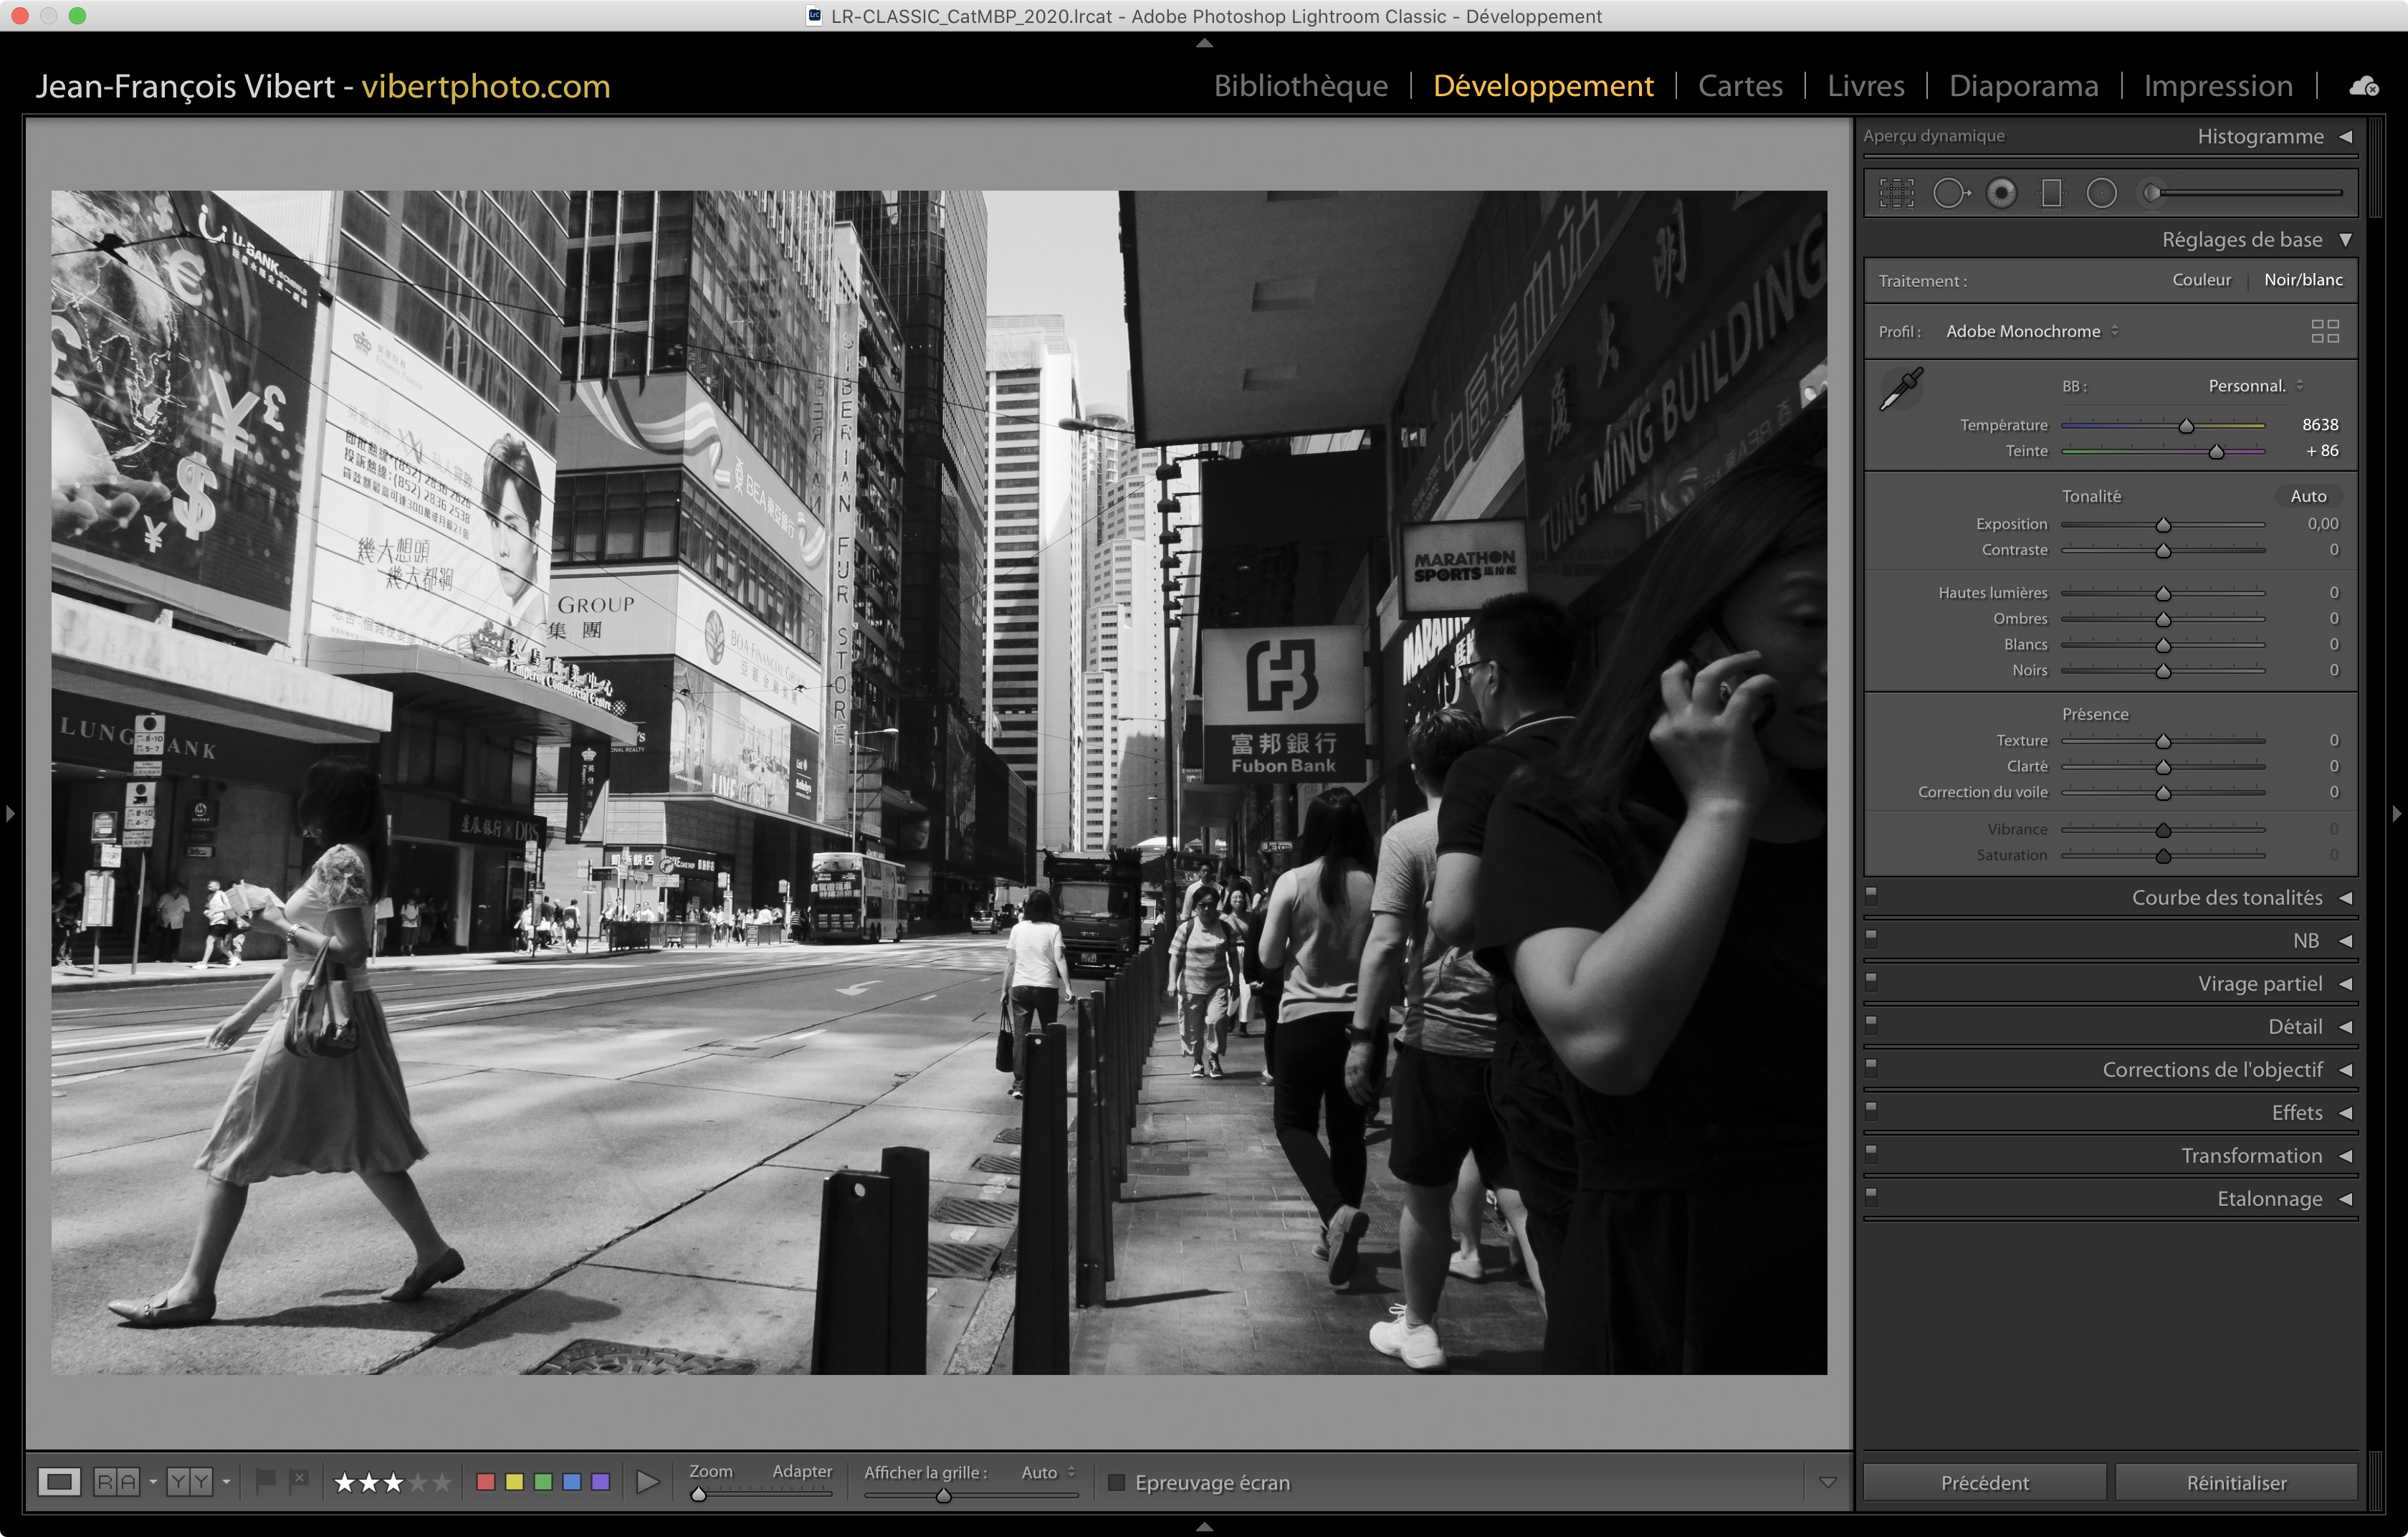Viewport: 2408px width, 1537px height.
Task: Open the BB Personnal. white balance dropdown
Action: click(x=2254, y=386)
